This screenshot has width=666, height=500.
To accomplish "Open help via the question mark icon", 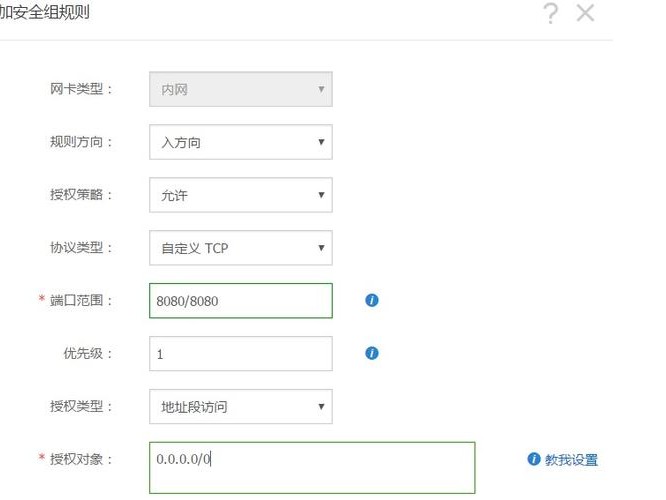I will (550, 13).
